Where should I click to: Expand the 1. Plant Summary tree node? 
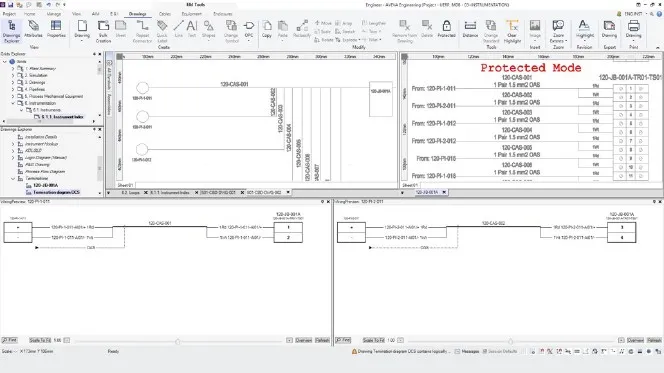[x=13, y=68]
